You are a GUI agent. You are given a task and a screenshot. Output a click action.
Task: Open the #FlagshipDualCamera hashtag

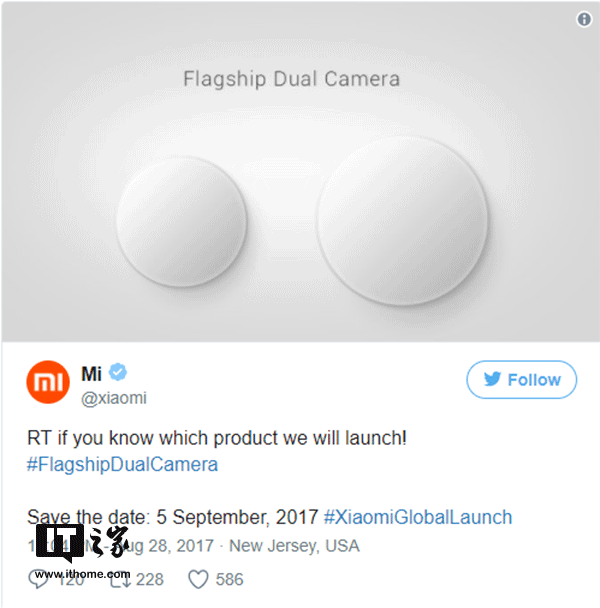pos(122,464)
